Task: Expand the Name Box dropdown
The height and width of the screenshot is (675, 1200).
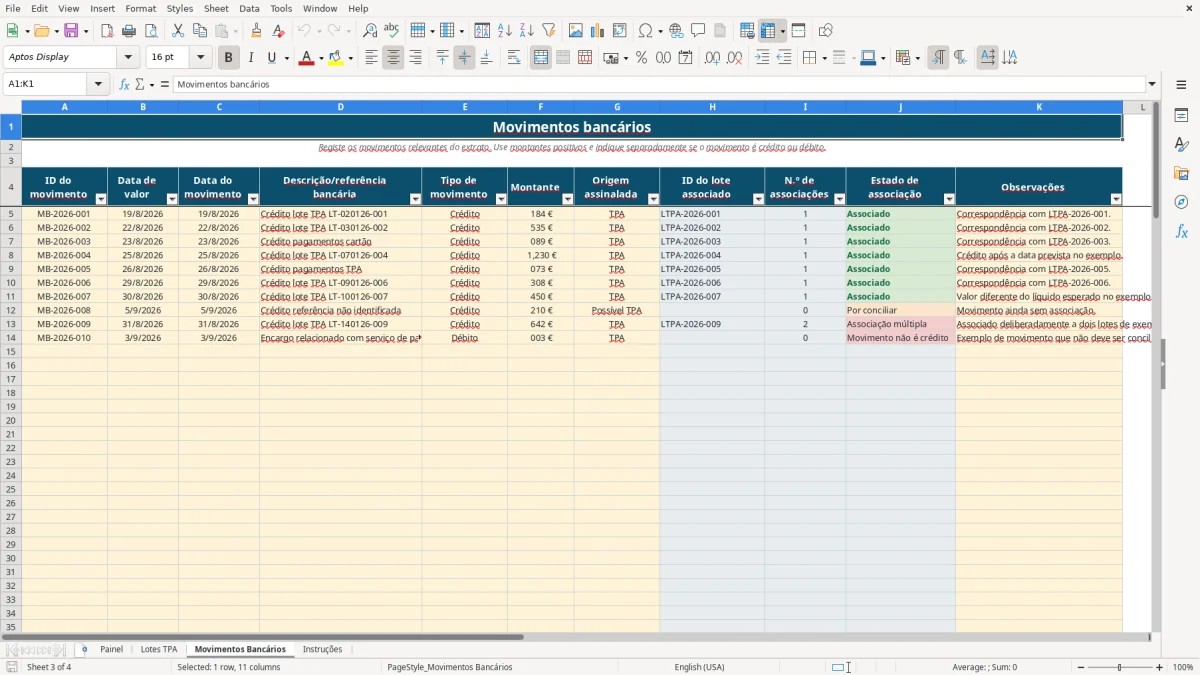Action: 99,84
